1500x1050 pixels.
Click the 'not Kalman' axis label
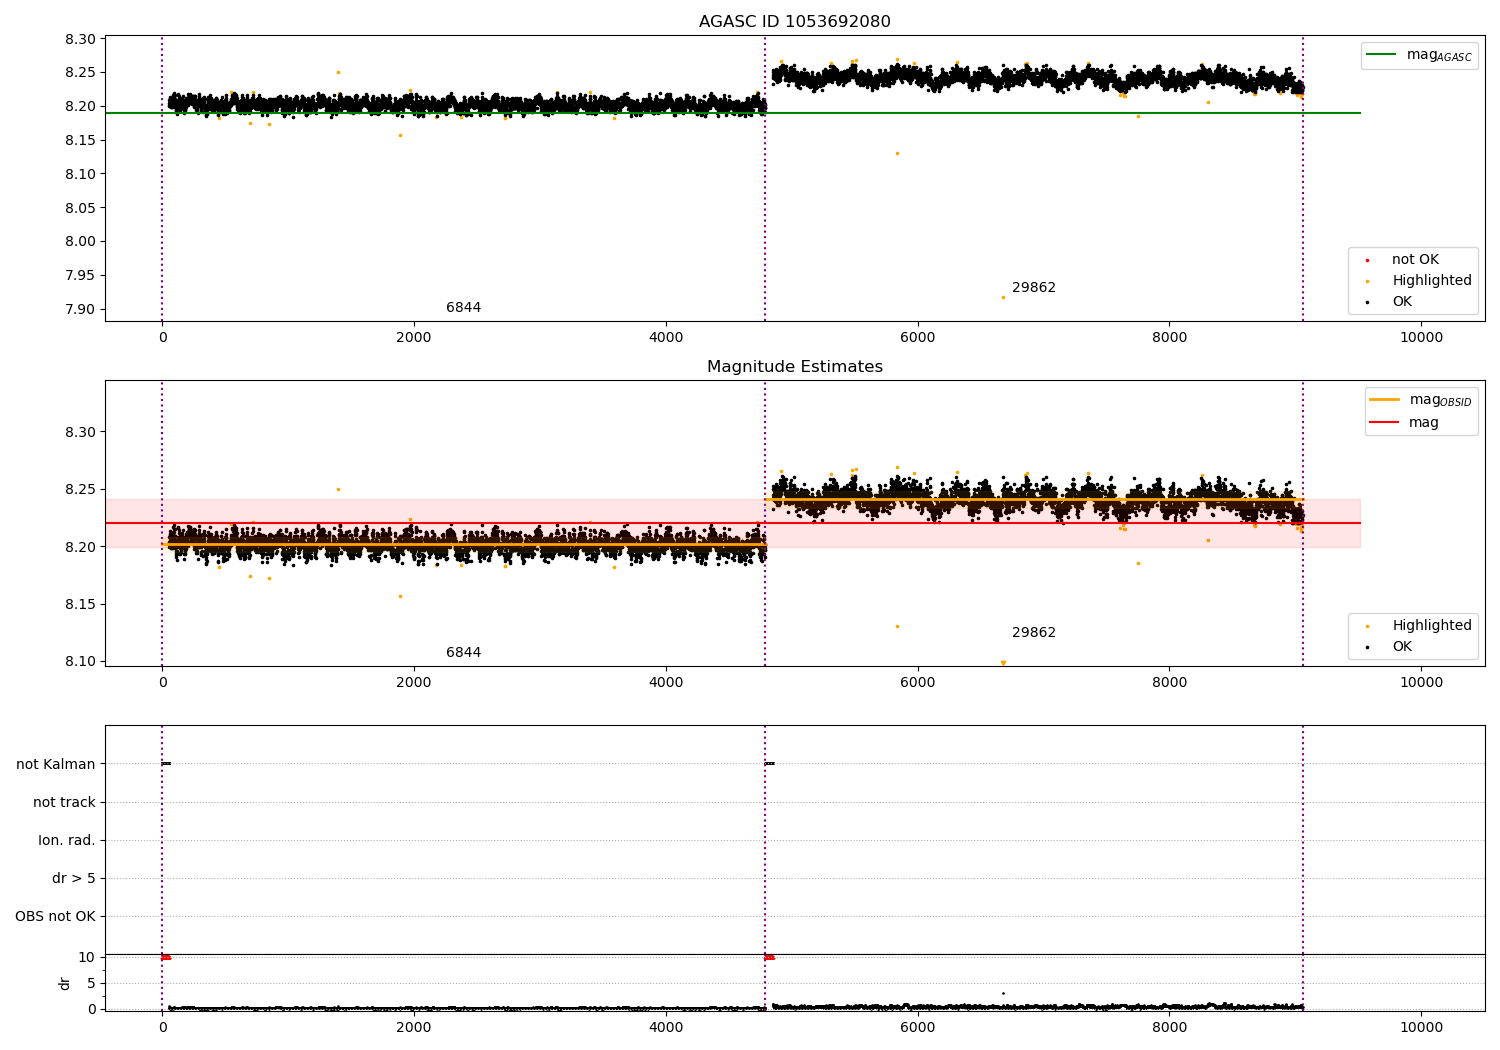coord(56,764)
